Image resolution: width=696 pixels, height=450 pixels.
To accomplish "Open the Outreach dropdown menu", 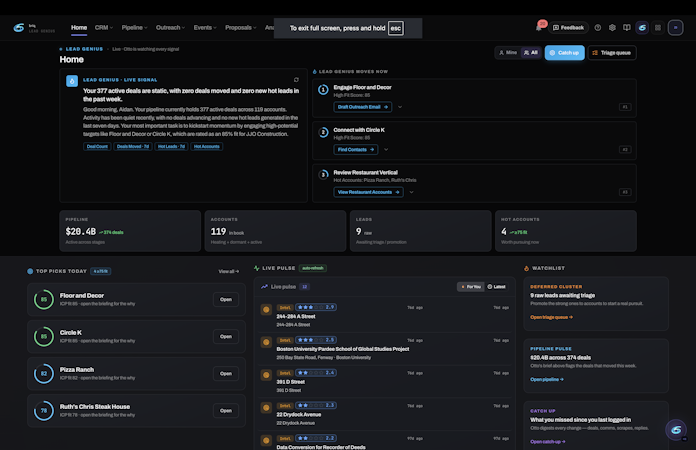I will [x=170, y=28].
